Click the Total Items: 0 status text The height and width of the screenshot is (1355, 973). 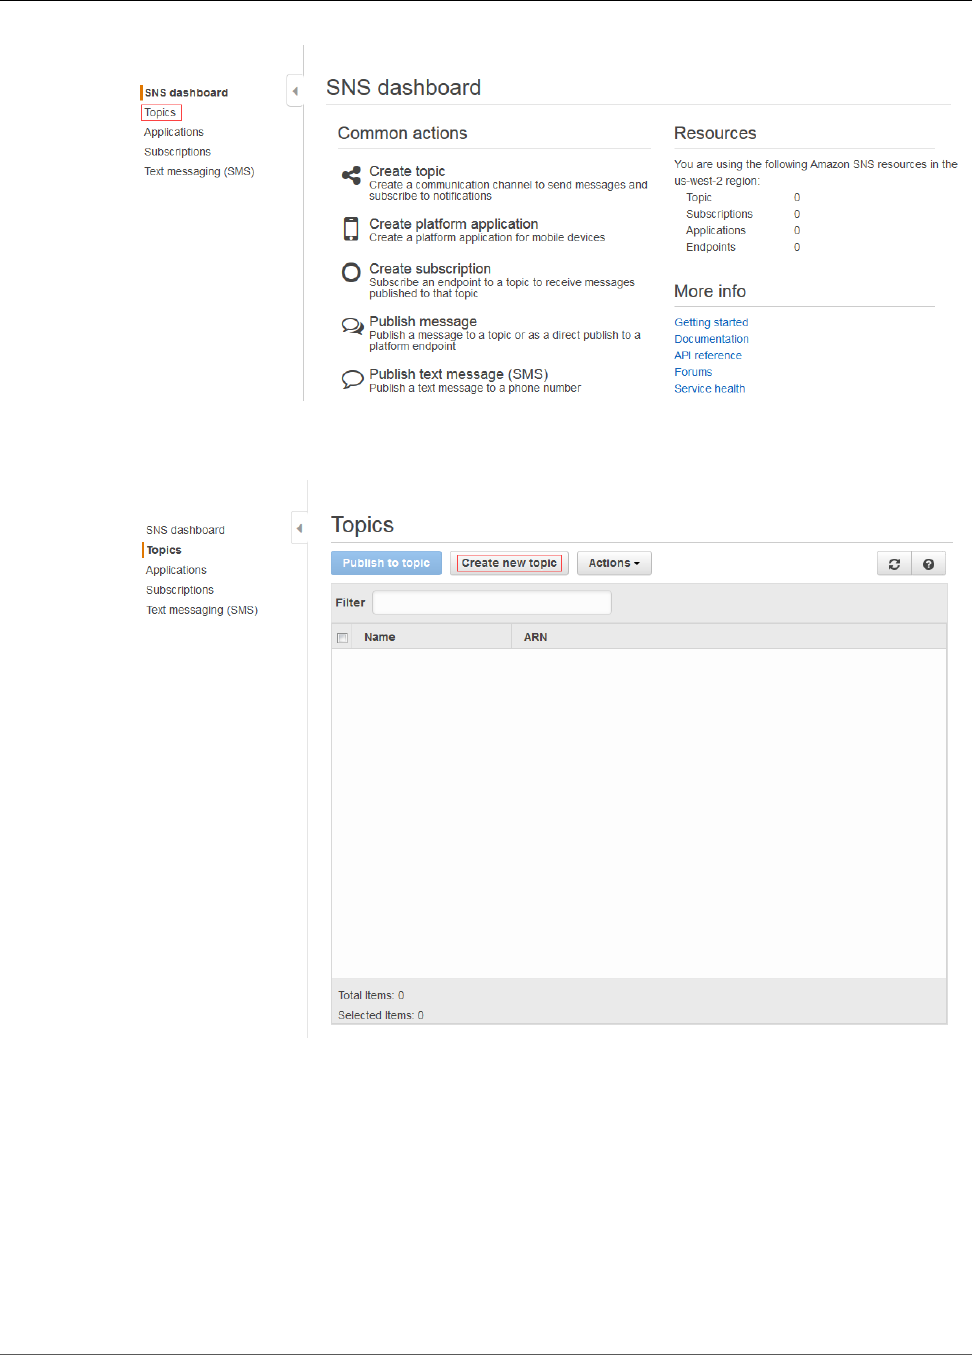(x=371, y=995)
